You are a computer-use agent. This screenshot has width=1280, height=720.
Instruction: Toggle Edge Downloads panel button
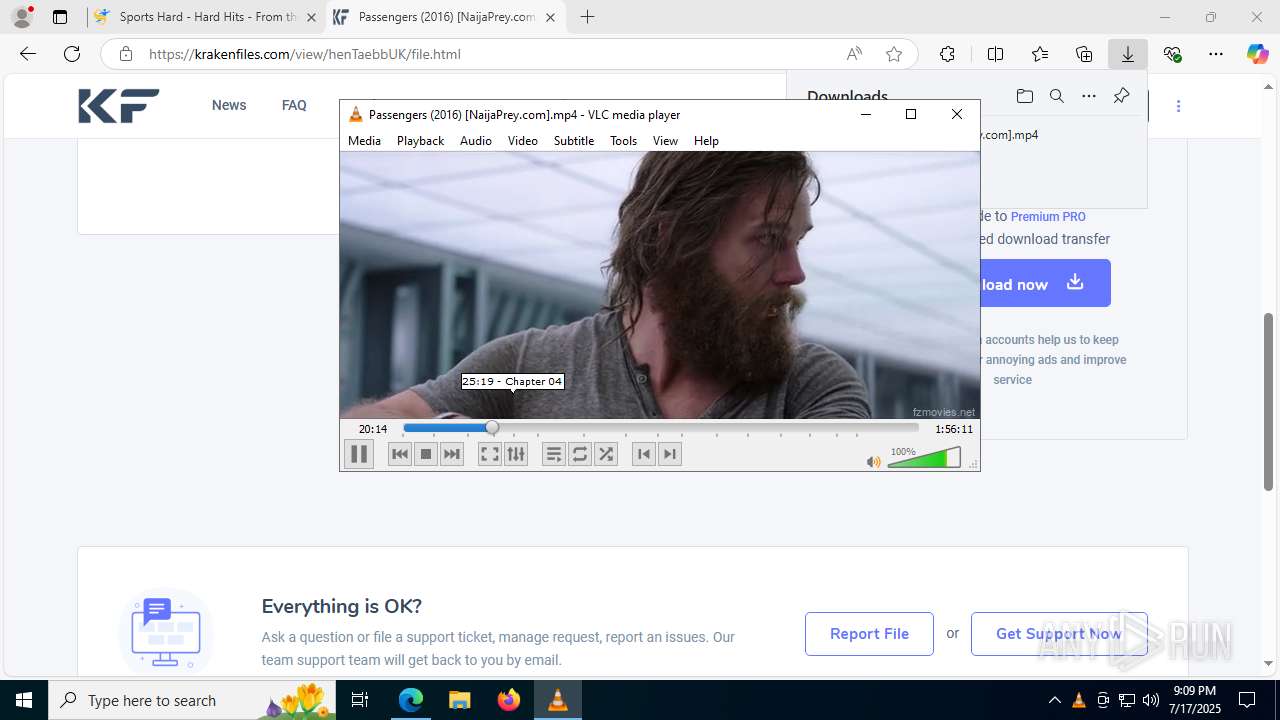click(1128, 54)
